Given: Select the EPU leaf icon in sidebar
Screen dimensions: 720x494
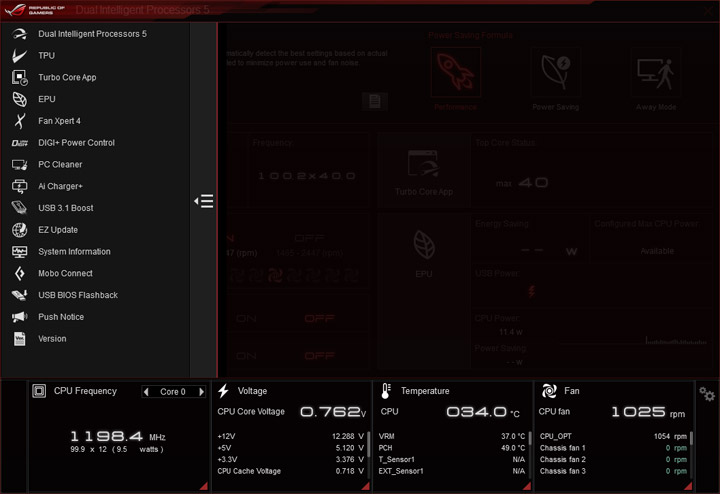Looking at the screenshot, I should [x=19, y=99].
